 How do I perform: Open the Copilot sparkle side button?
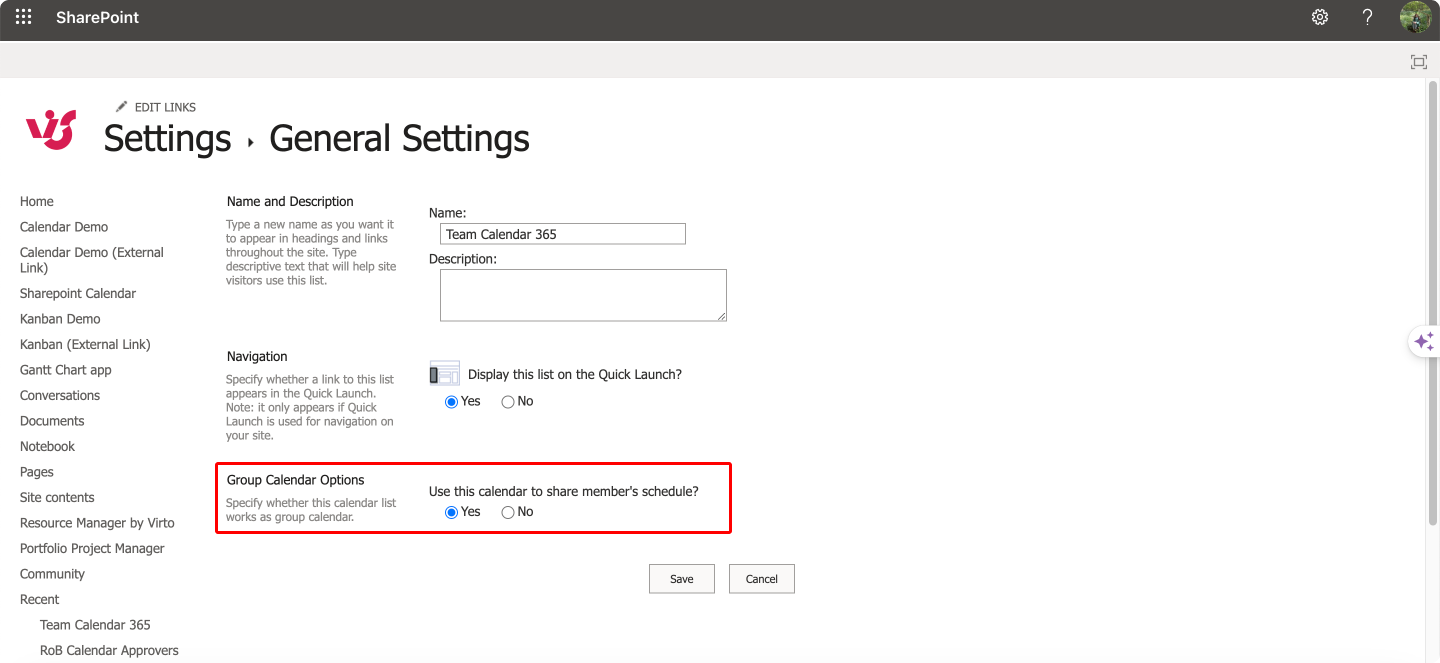(x=1424, y=341)
